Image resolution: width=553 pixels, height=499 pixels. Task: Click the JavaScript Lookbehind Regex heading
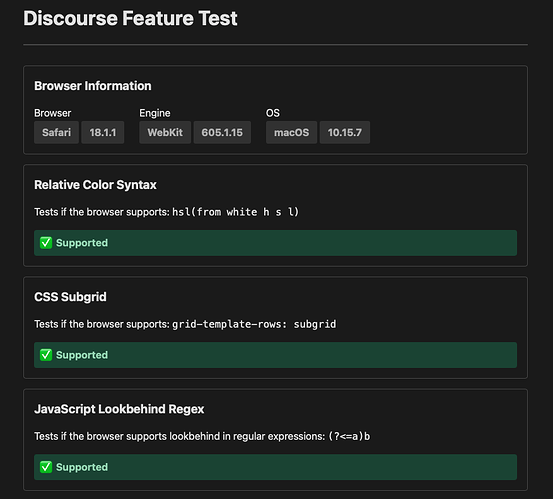119,409
